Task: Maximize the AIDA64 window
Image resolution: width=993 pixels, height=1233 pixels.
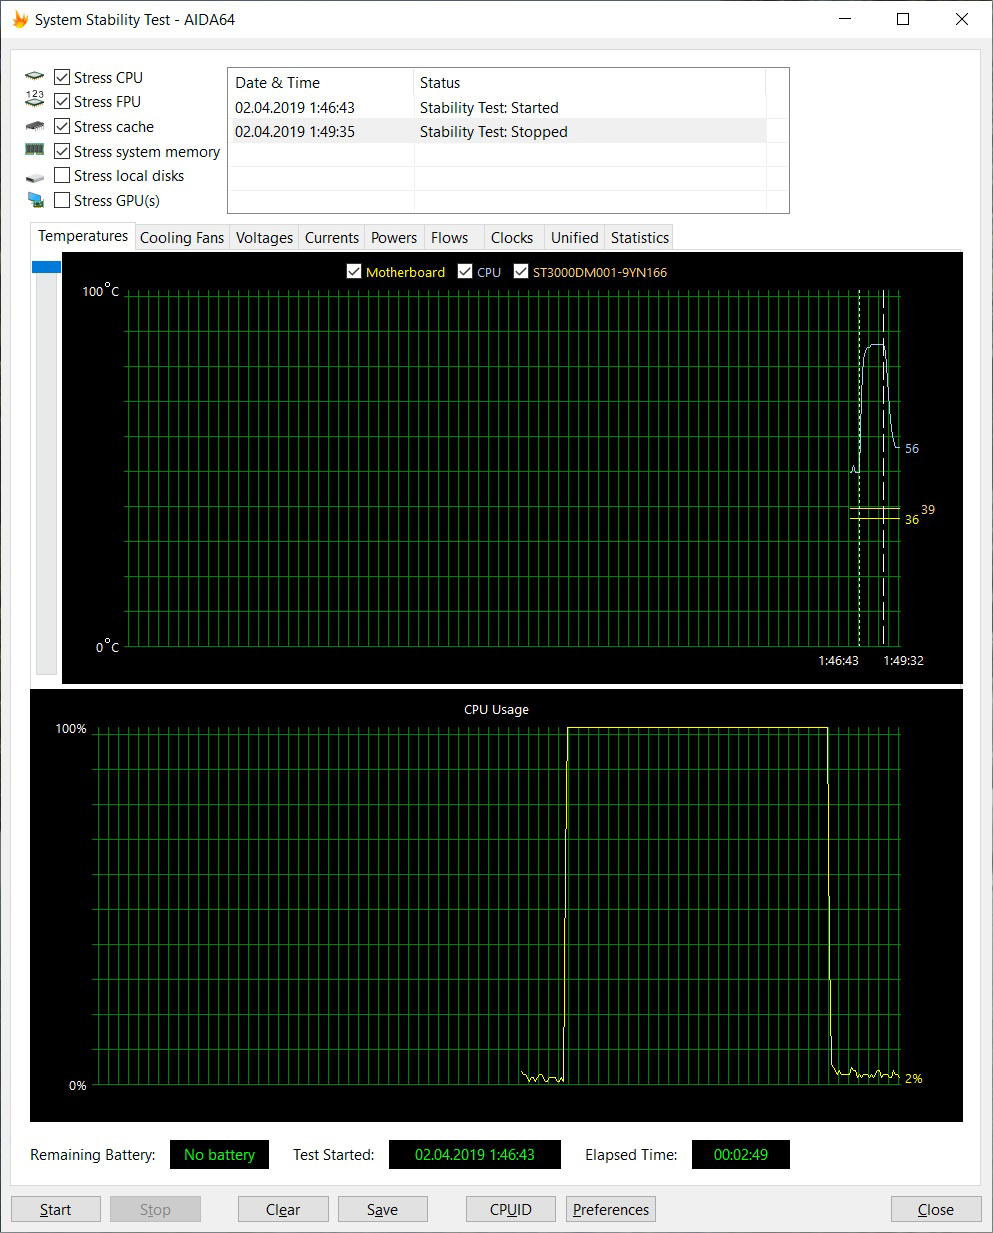Action: (903, 19)
